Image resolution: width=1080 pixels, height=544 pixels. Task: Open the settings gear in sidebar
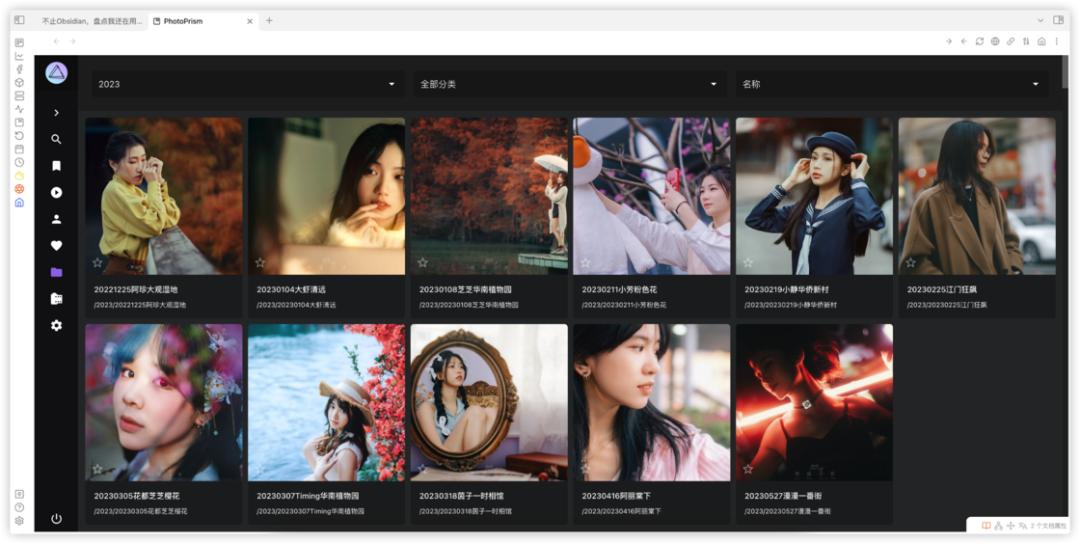(56, 325)
